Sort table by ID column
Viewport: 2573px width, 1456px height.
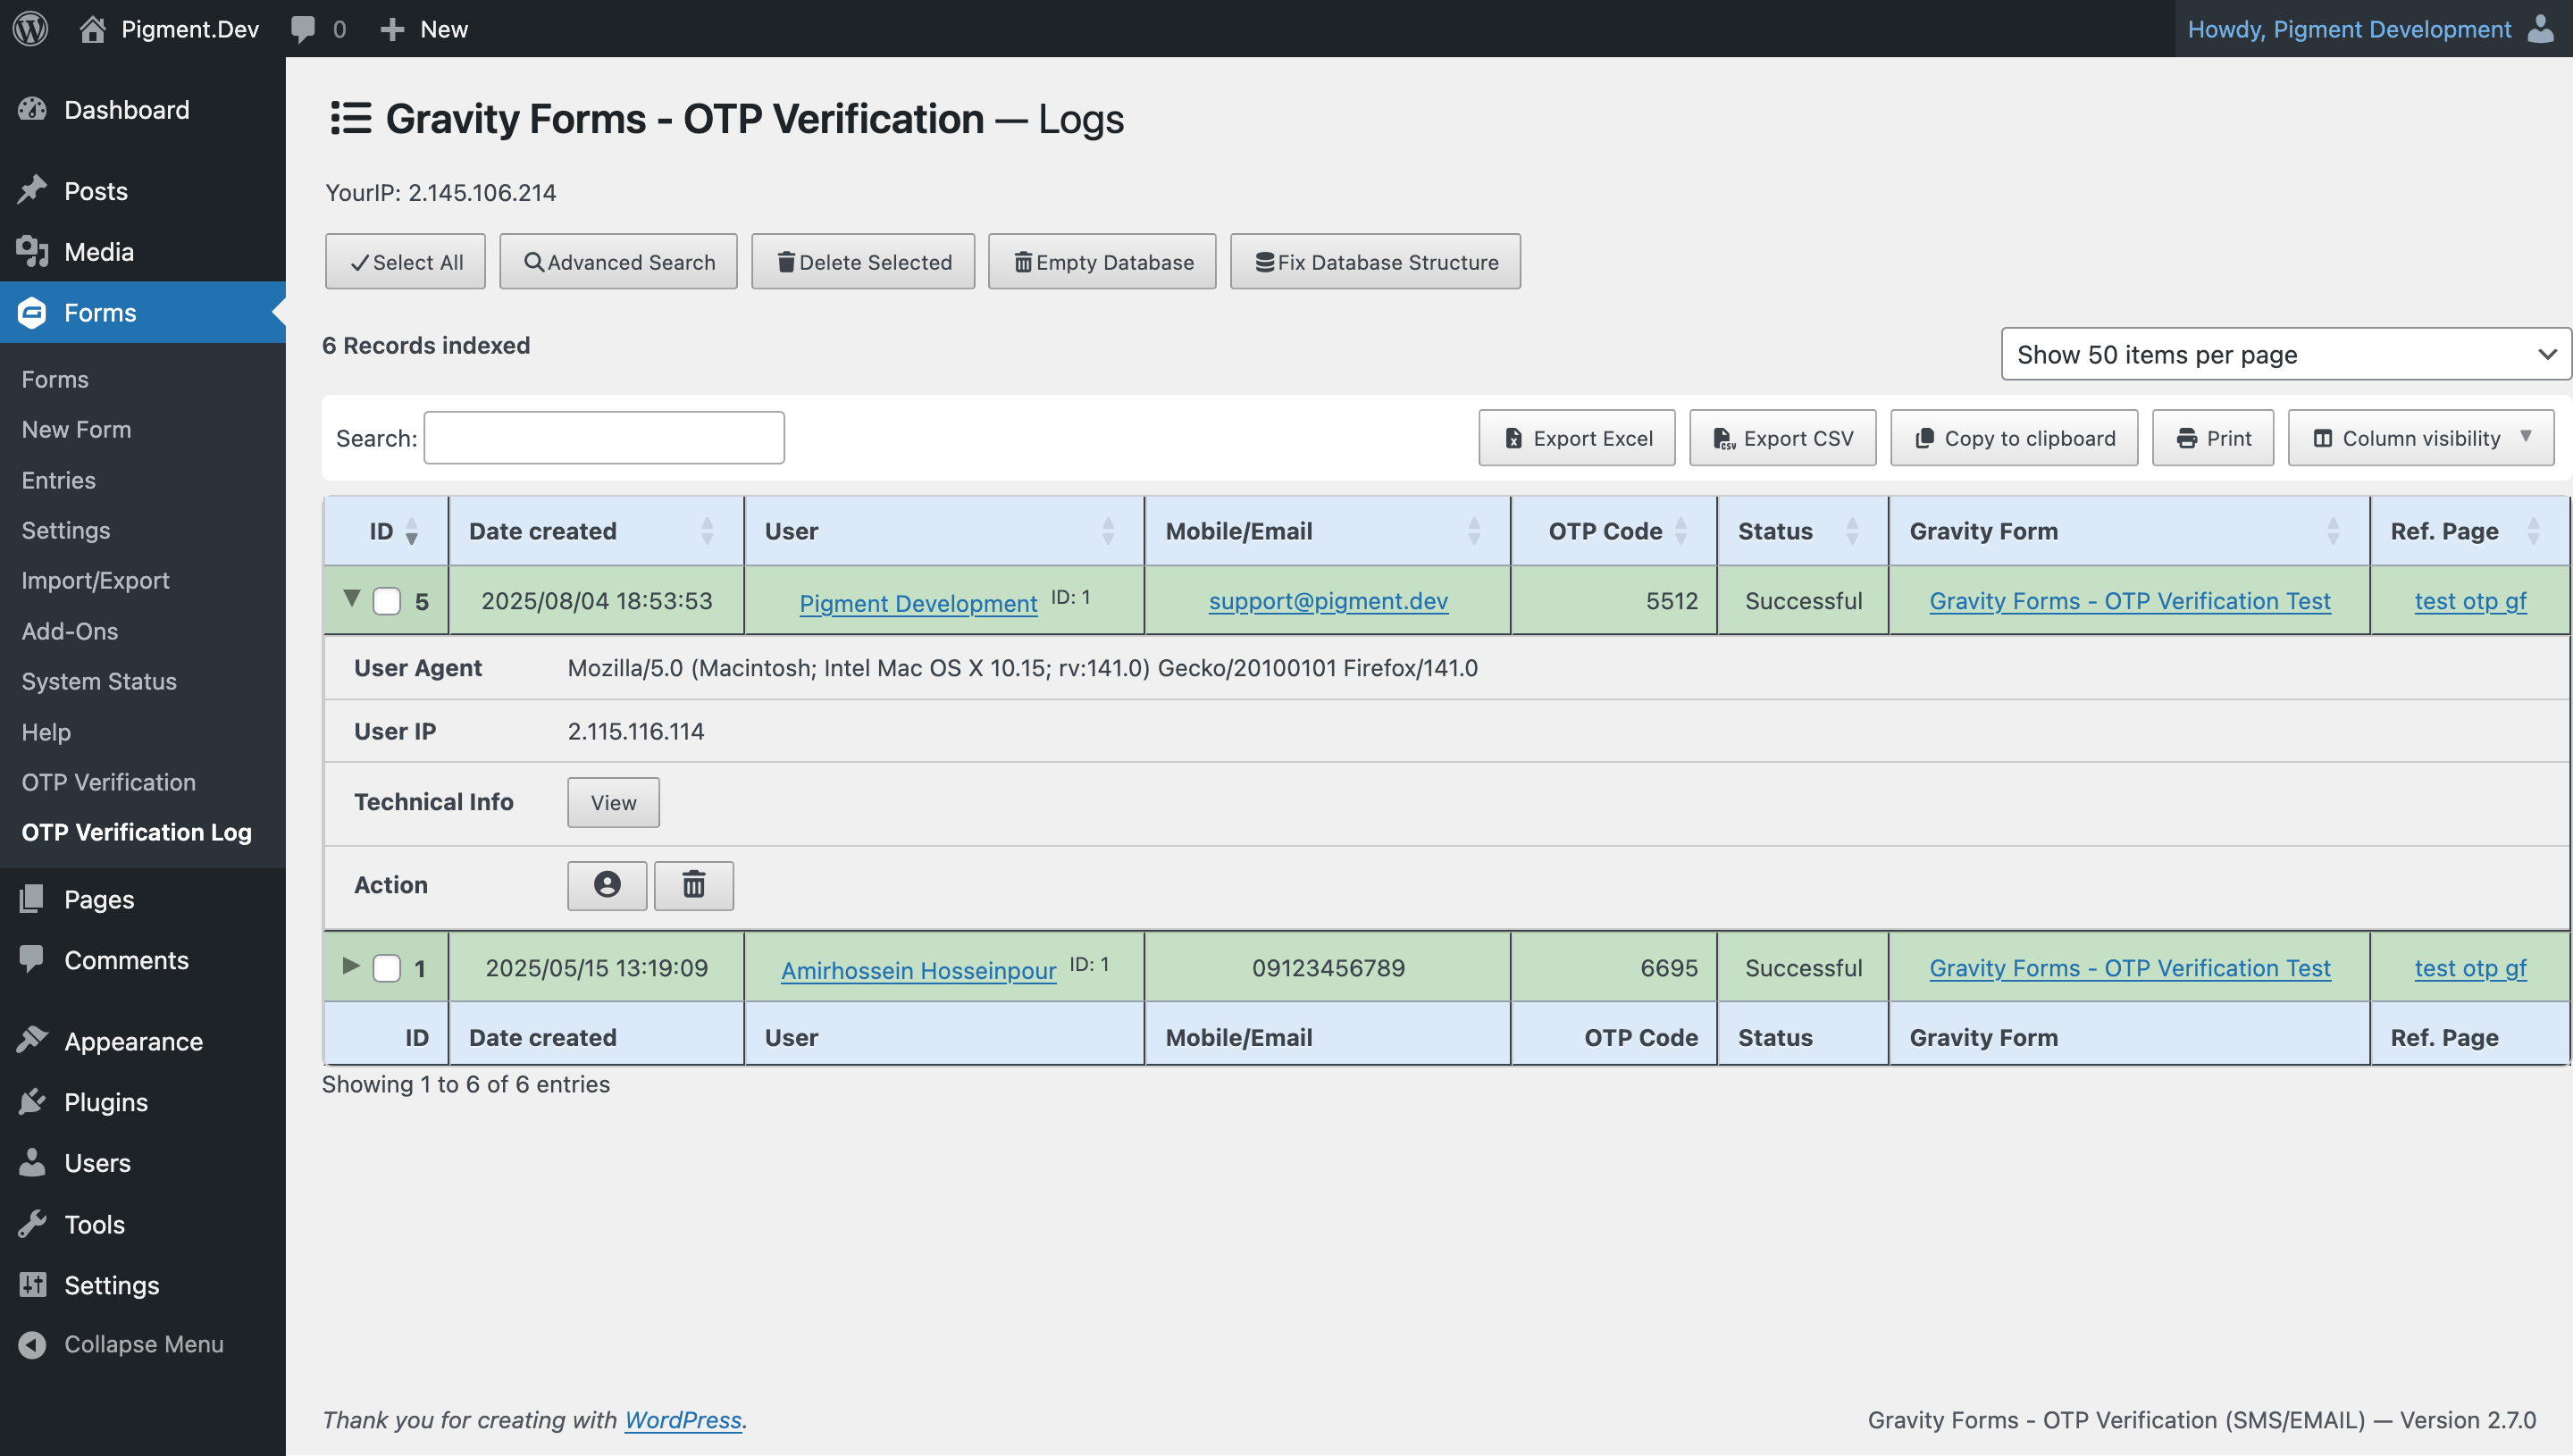(x=386, y=531)
